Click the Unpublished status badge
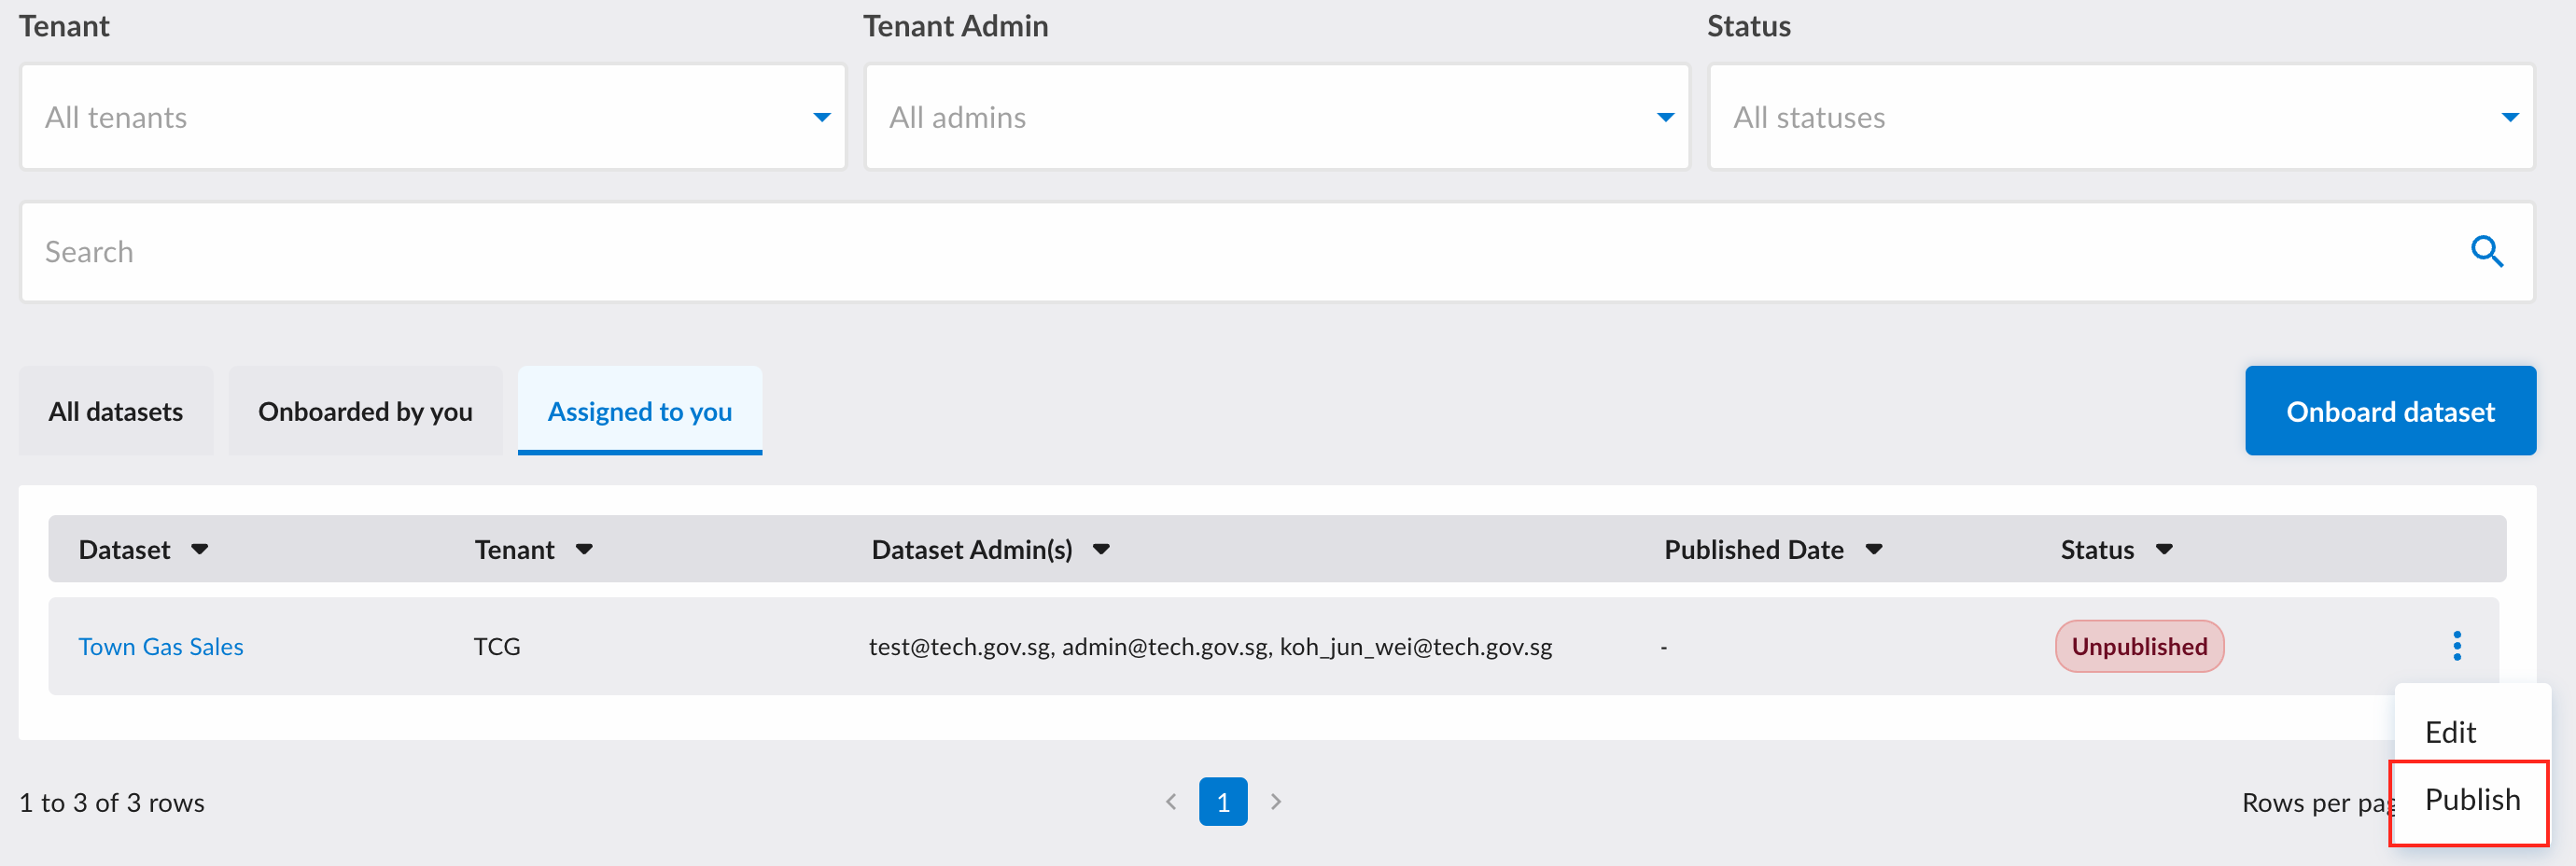 [2139, 647]
